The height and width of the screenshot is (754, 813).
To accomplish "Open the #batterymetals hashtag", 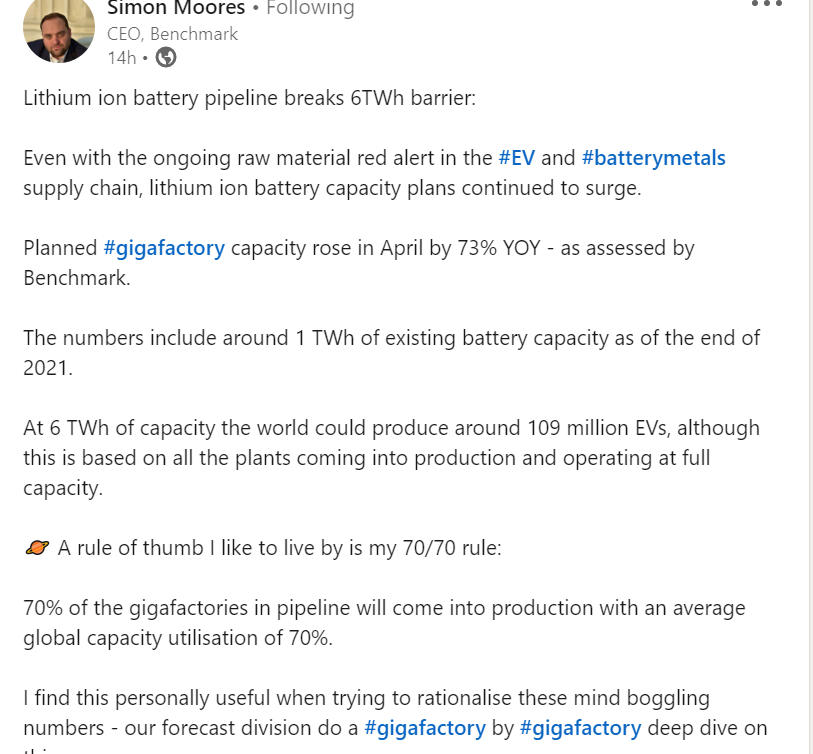I will click(653, 158).
